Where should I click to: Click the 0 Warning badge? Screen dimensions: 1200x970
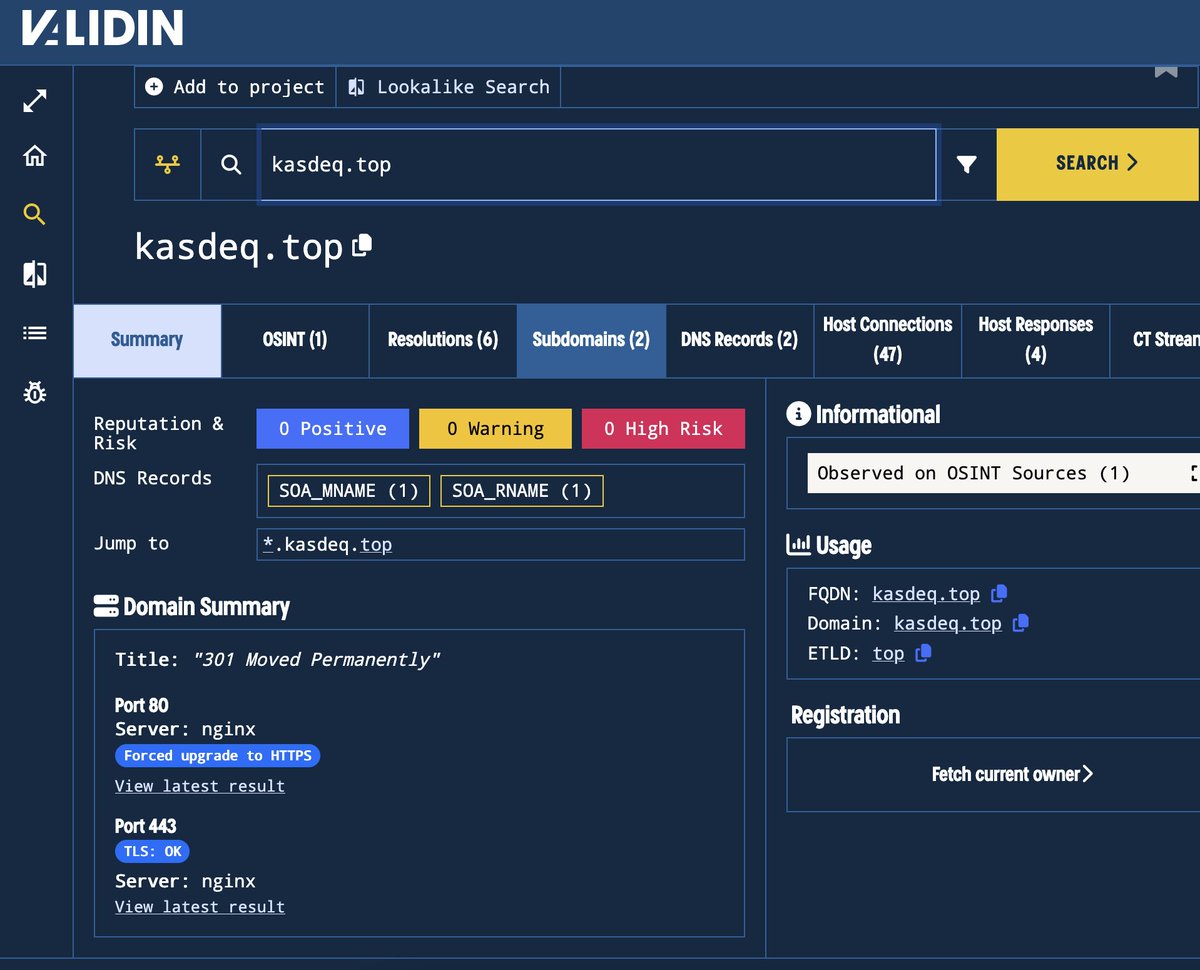(x=495, y=429)
